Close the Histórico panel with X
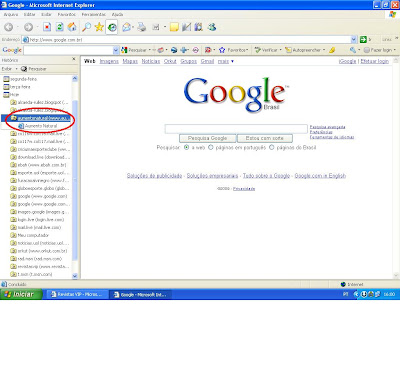The height and width of the screenshot is (374, 400). click(x=74, y=59)
